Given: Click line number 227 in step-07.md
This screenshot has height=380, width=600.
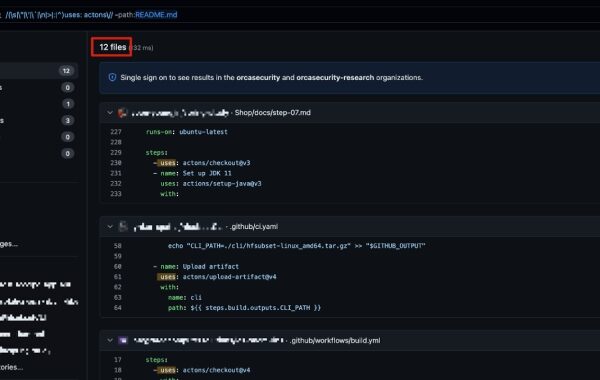Looking at the screenshot, I should tap(116, 132).
